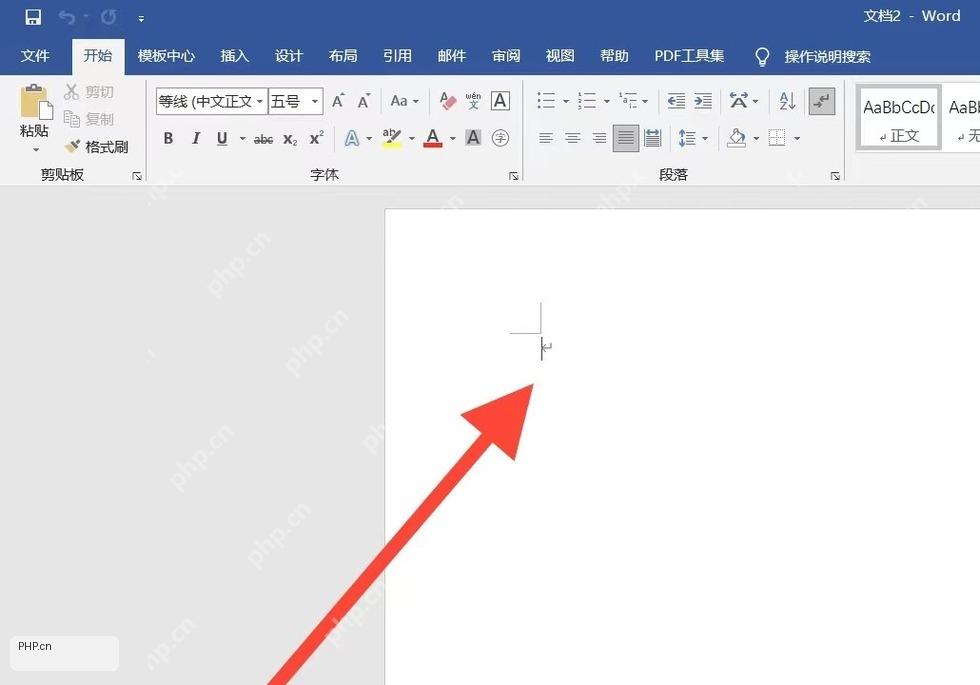Click the 格式刷 format painter
980x685 pixels.
97,147
